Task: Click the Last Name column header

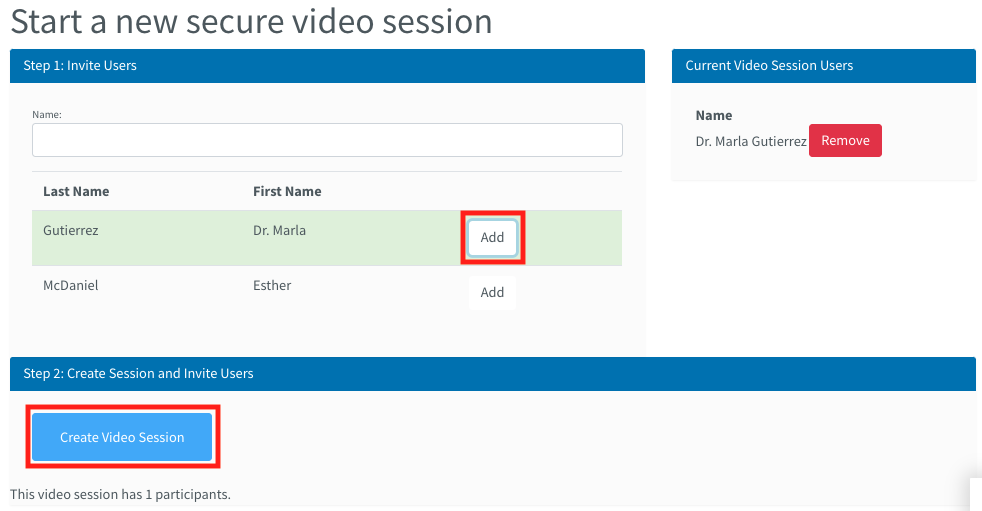Action: [x=76, y=192]
